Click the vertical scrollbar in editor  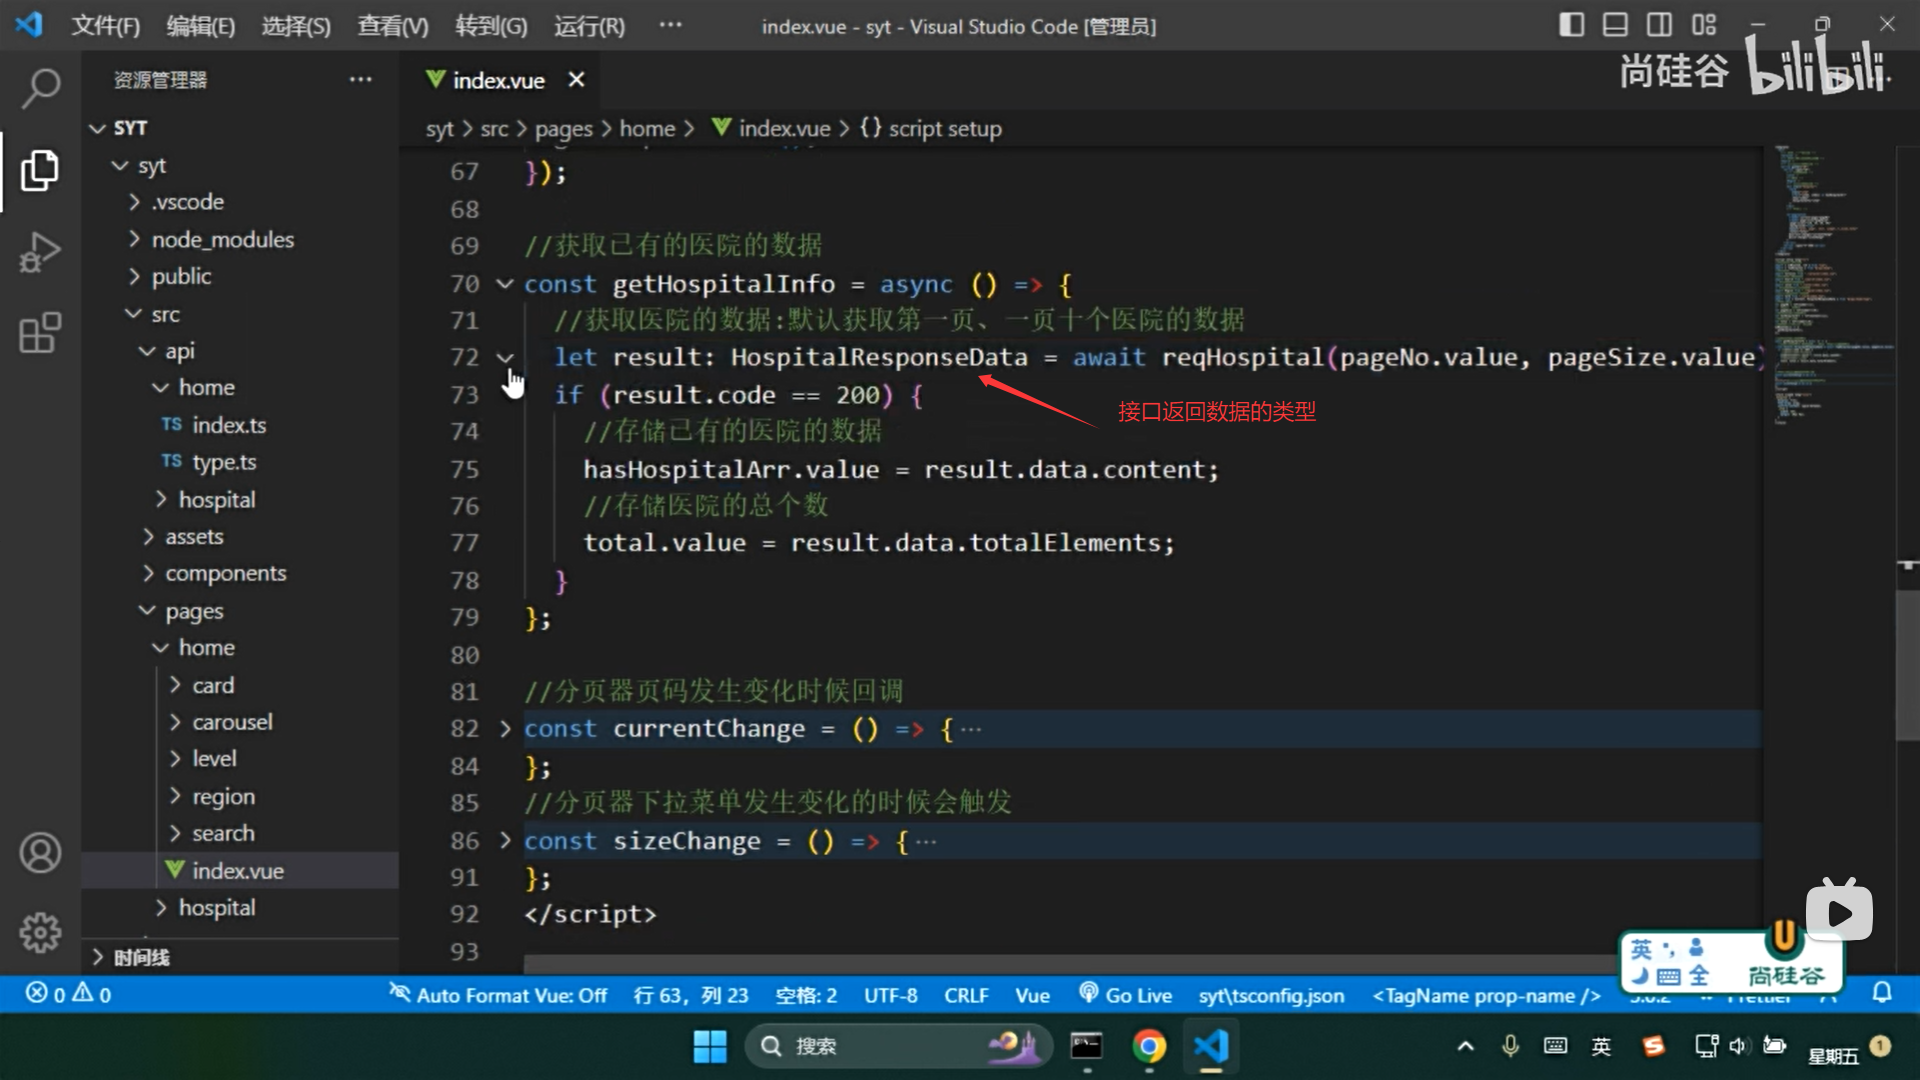pos(1907,665)
